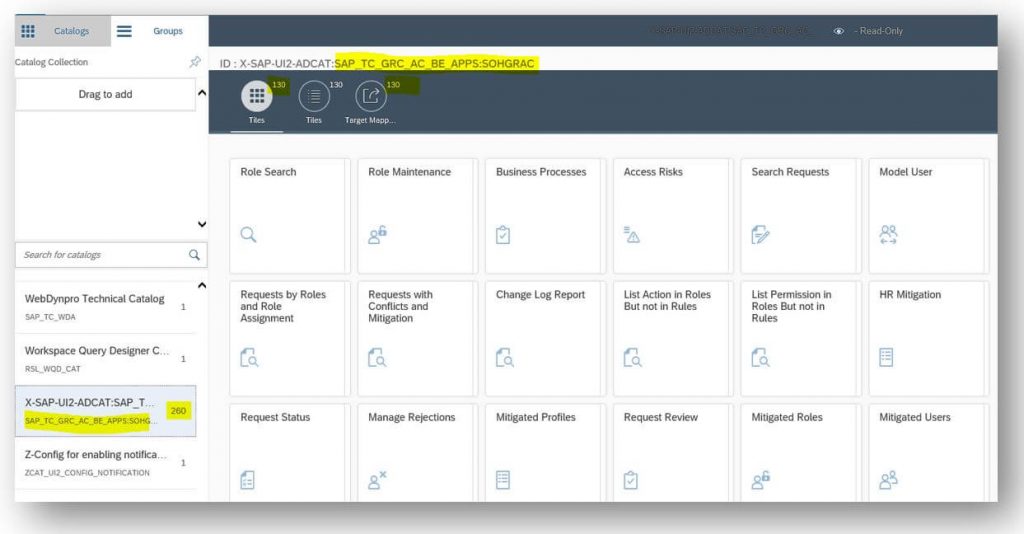Switch to the Catalogs tab
The height and width of the screenshot is (534, 1024).
click(71, 31)
